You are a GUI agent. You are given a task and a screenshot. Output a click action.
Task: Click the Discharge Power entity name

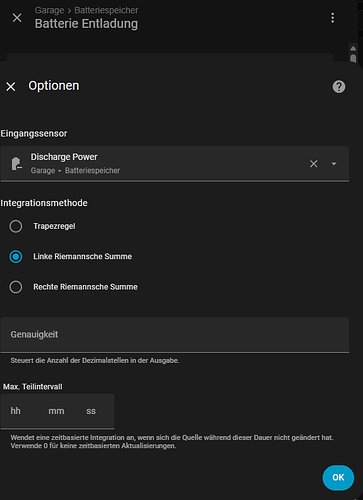point(64,157)
